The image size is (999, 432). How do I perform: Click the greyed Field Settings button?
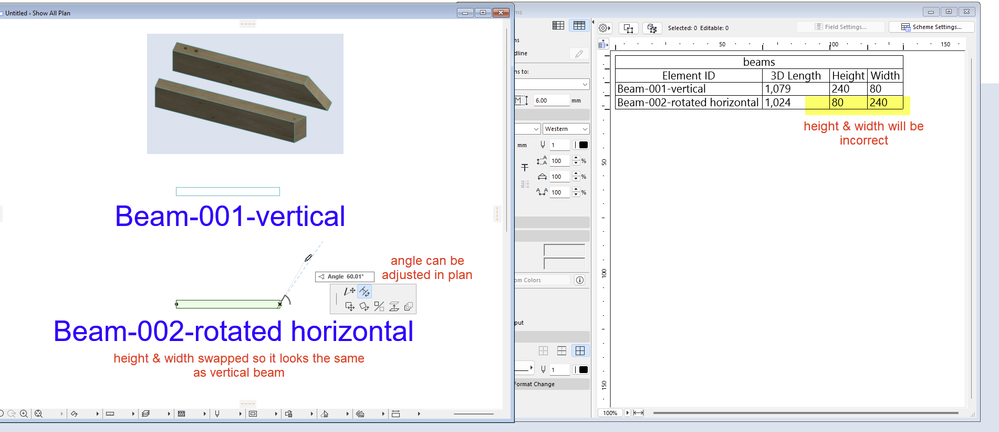(x=840, y=27)
